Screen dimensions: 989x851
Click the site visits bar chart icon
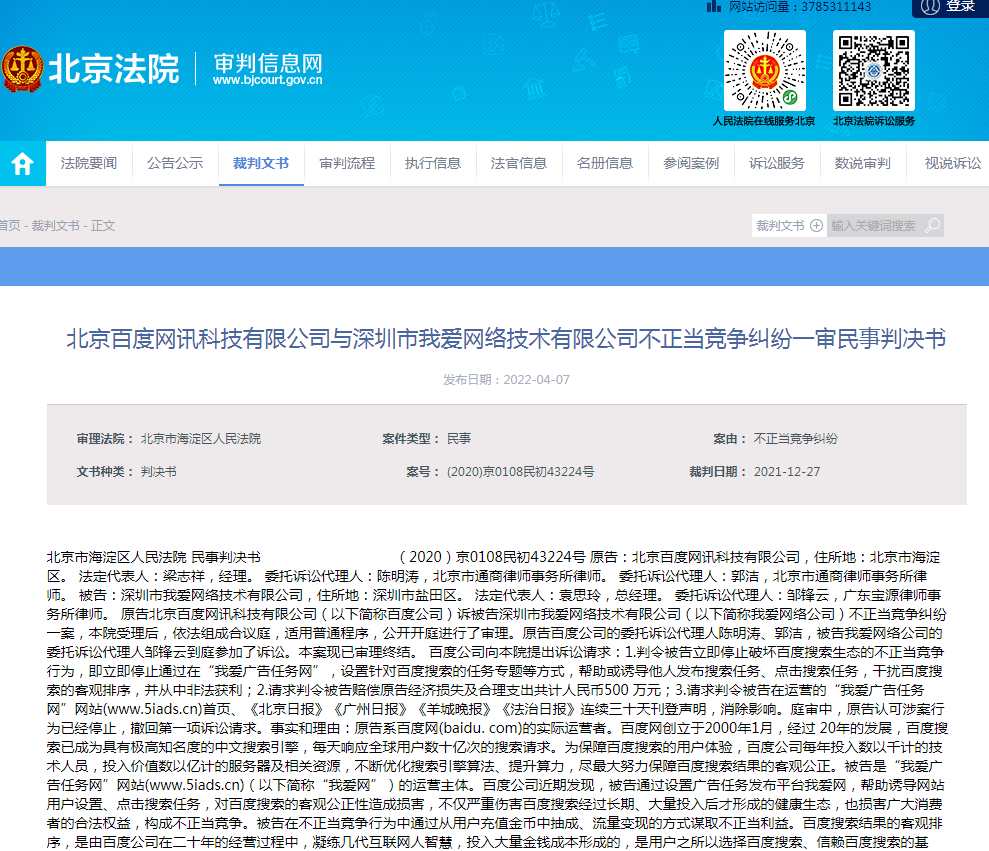point(711,6)
